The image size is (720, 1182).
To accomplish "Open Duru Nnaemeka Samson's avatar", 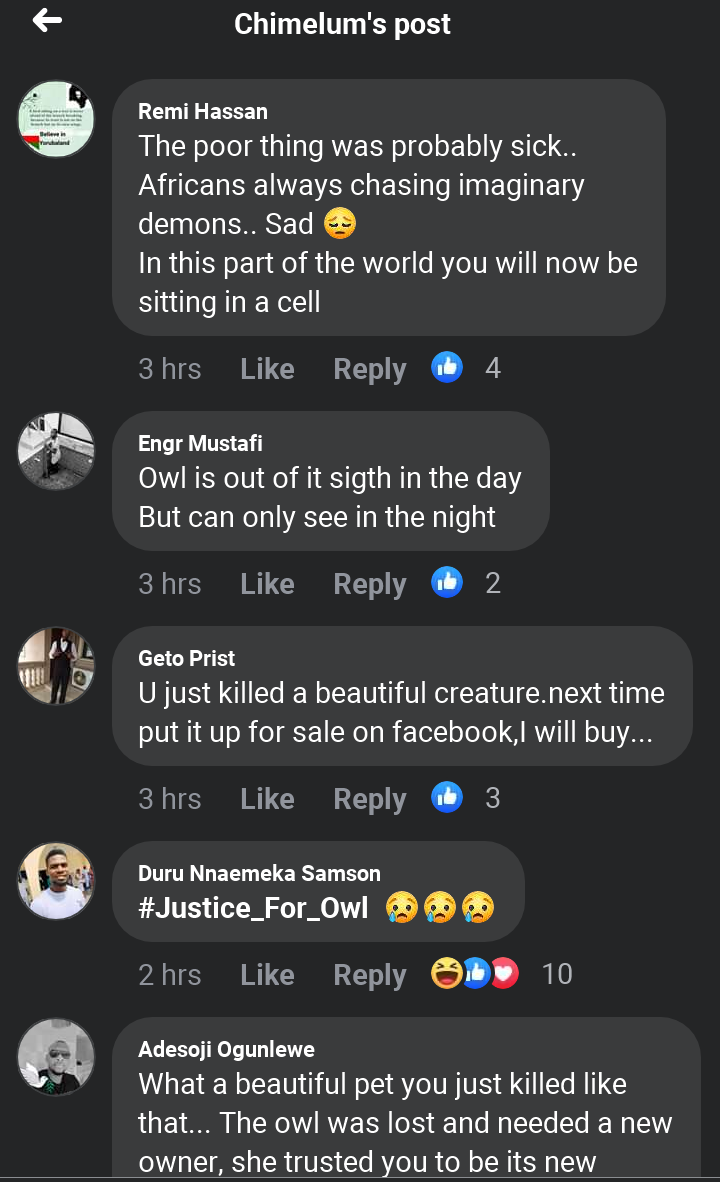I will tap(56, 881).
